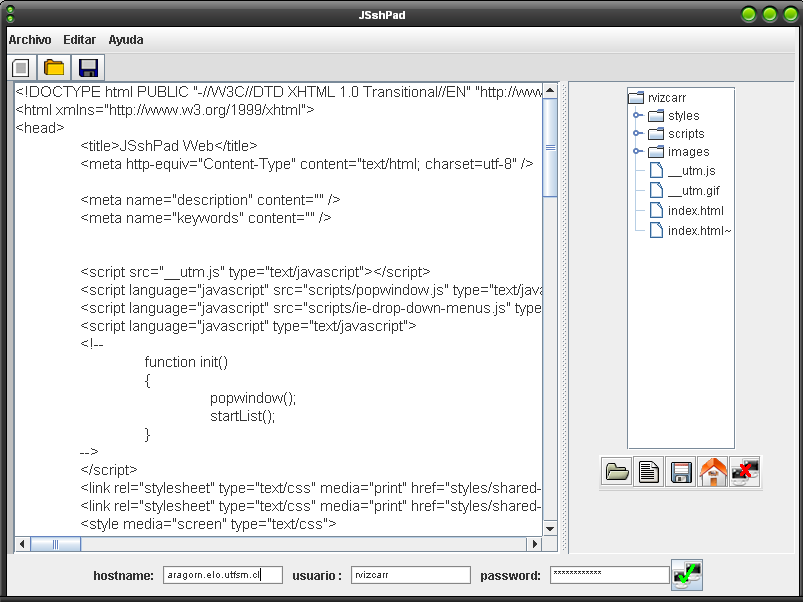Click the editor scroll up arrow

click(x=550, y=91)
